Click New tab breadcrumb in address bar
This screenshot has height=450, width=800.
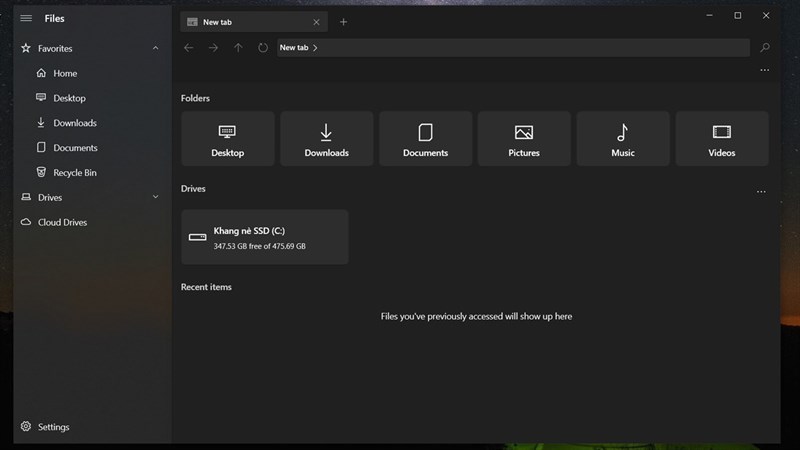pyautogui.click(x=294, y=47)
